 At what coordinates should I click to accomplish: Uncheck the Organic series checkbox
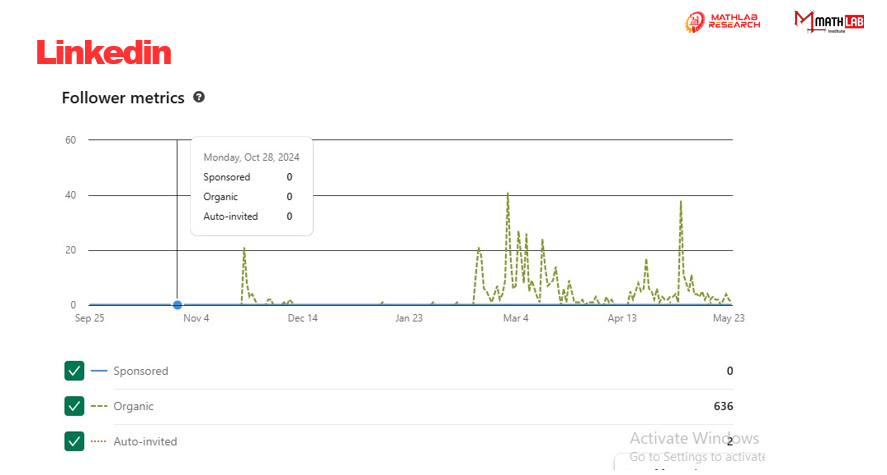[x=74, y=406]
